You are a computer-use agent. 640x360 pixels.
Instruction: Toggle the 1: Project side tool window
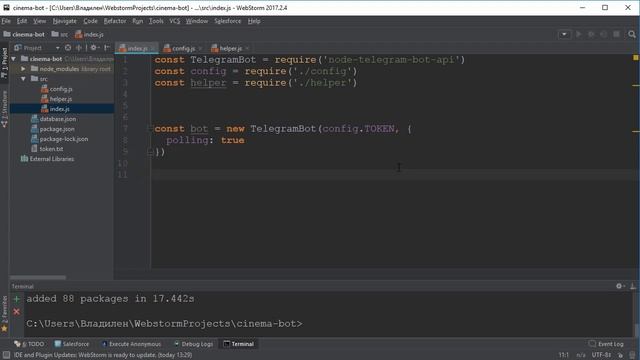pos(4,63)
